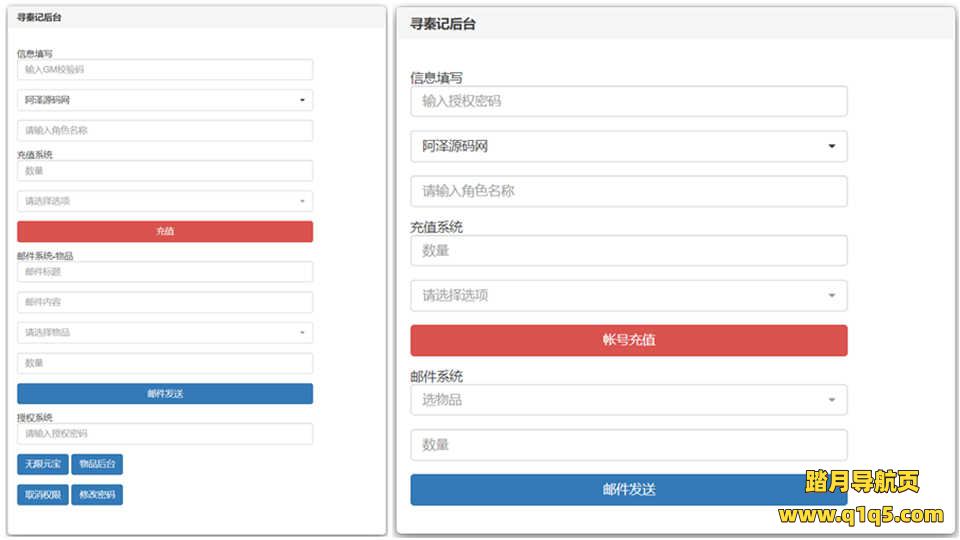Click the 无限元宝 button

[x=43, y=464]
